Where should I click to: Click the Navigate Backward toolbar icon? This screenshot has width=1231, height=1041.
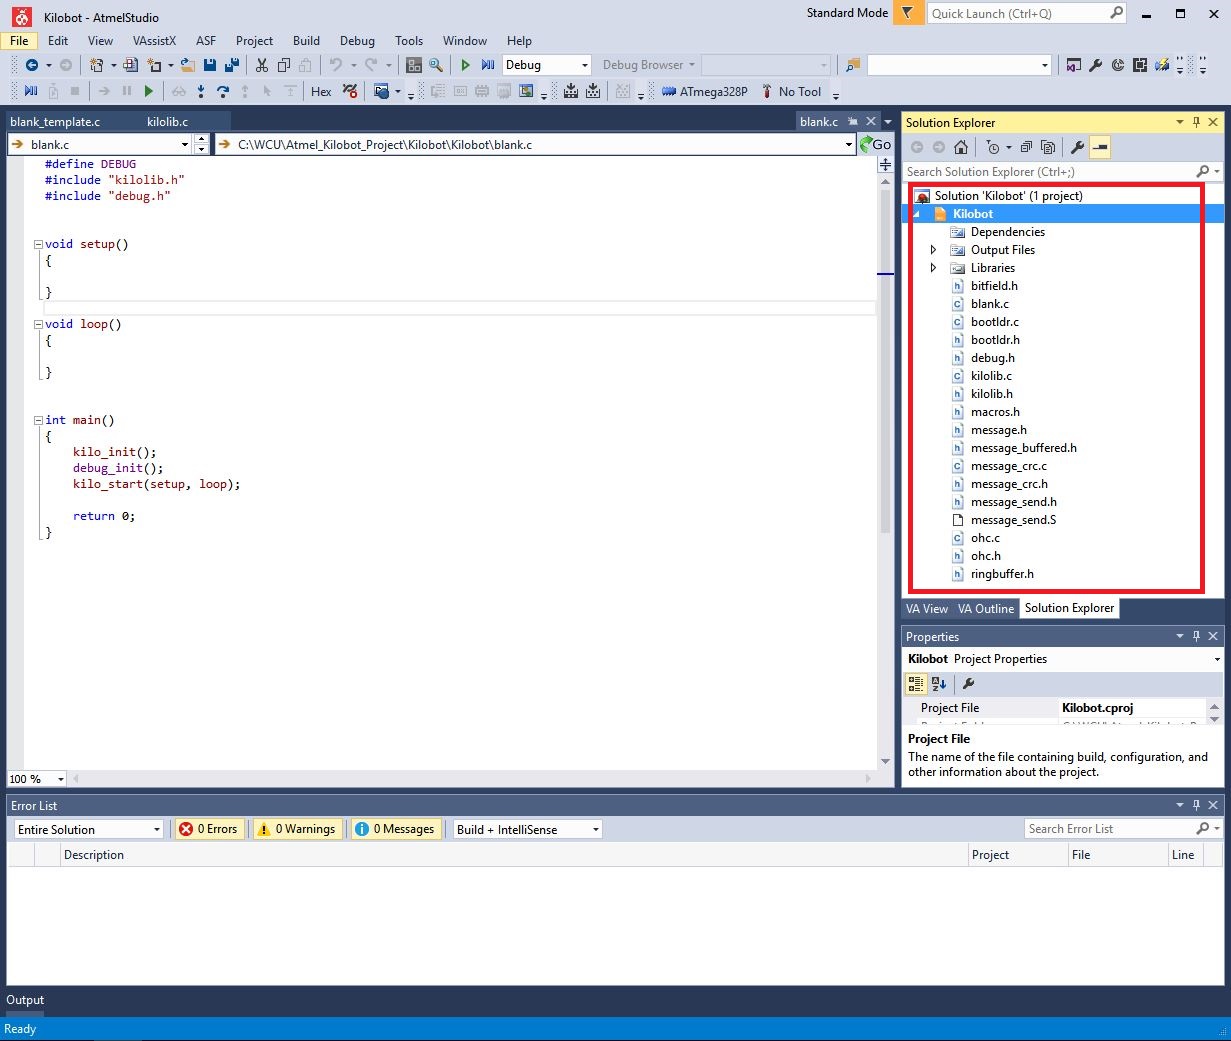tap(32, 65)
